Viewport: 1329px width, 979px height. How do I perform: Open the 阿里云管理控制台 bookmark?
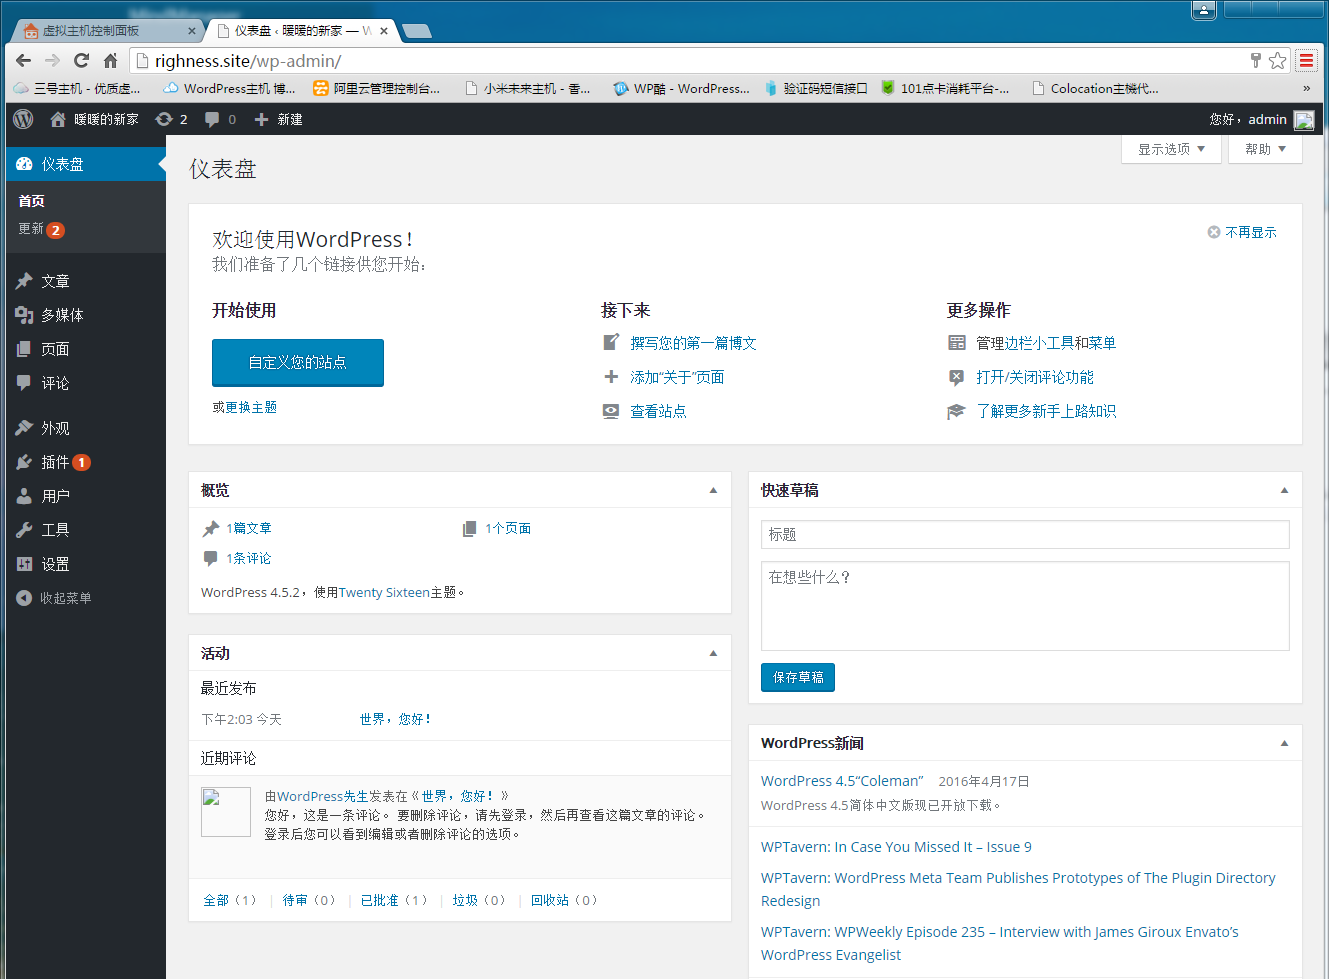pyautogui.click(x=376, y=88)
